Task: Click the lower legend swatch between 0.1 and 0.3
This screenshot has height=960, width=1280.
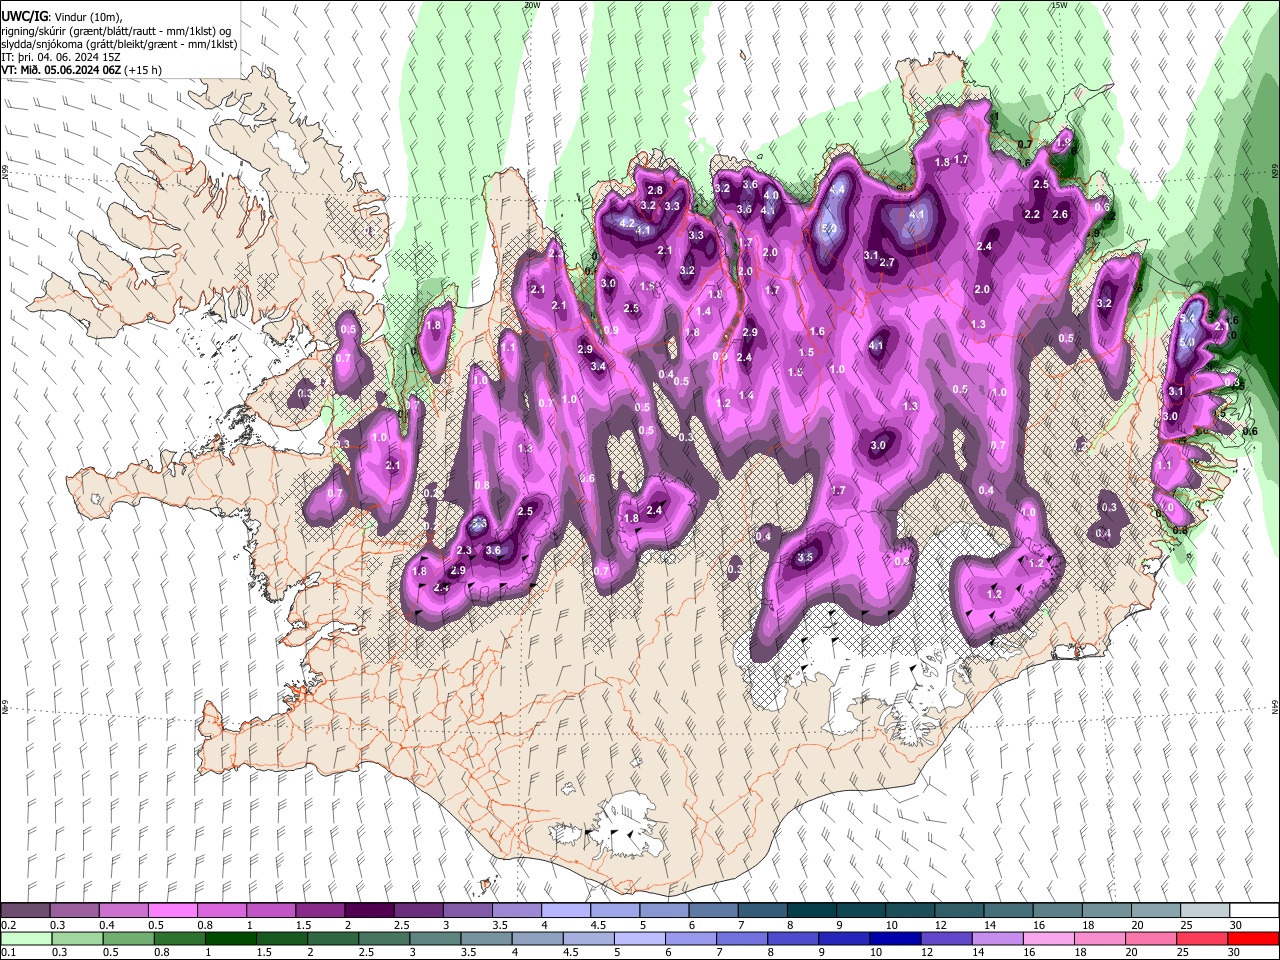Action: coord(26,939)
